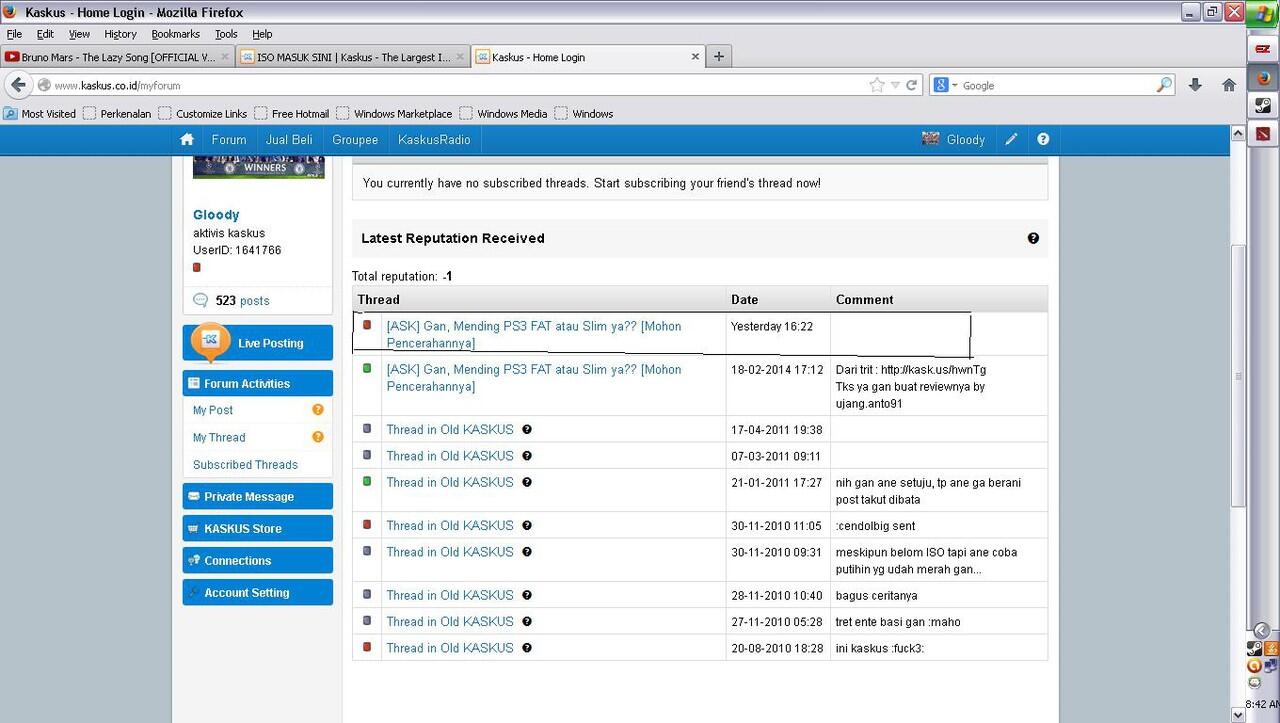Open Jual Beli in the navbar
The height and width of the screenshot is (723, 1280).
pyautogui.click(x=289, y=140)
